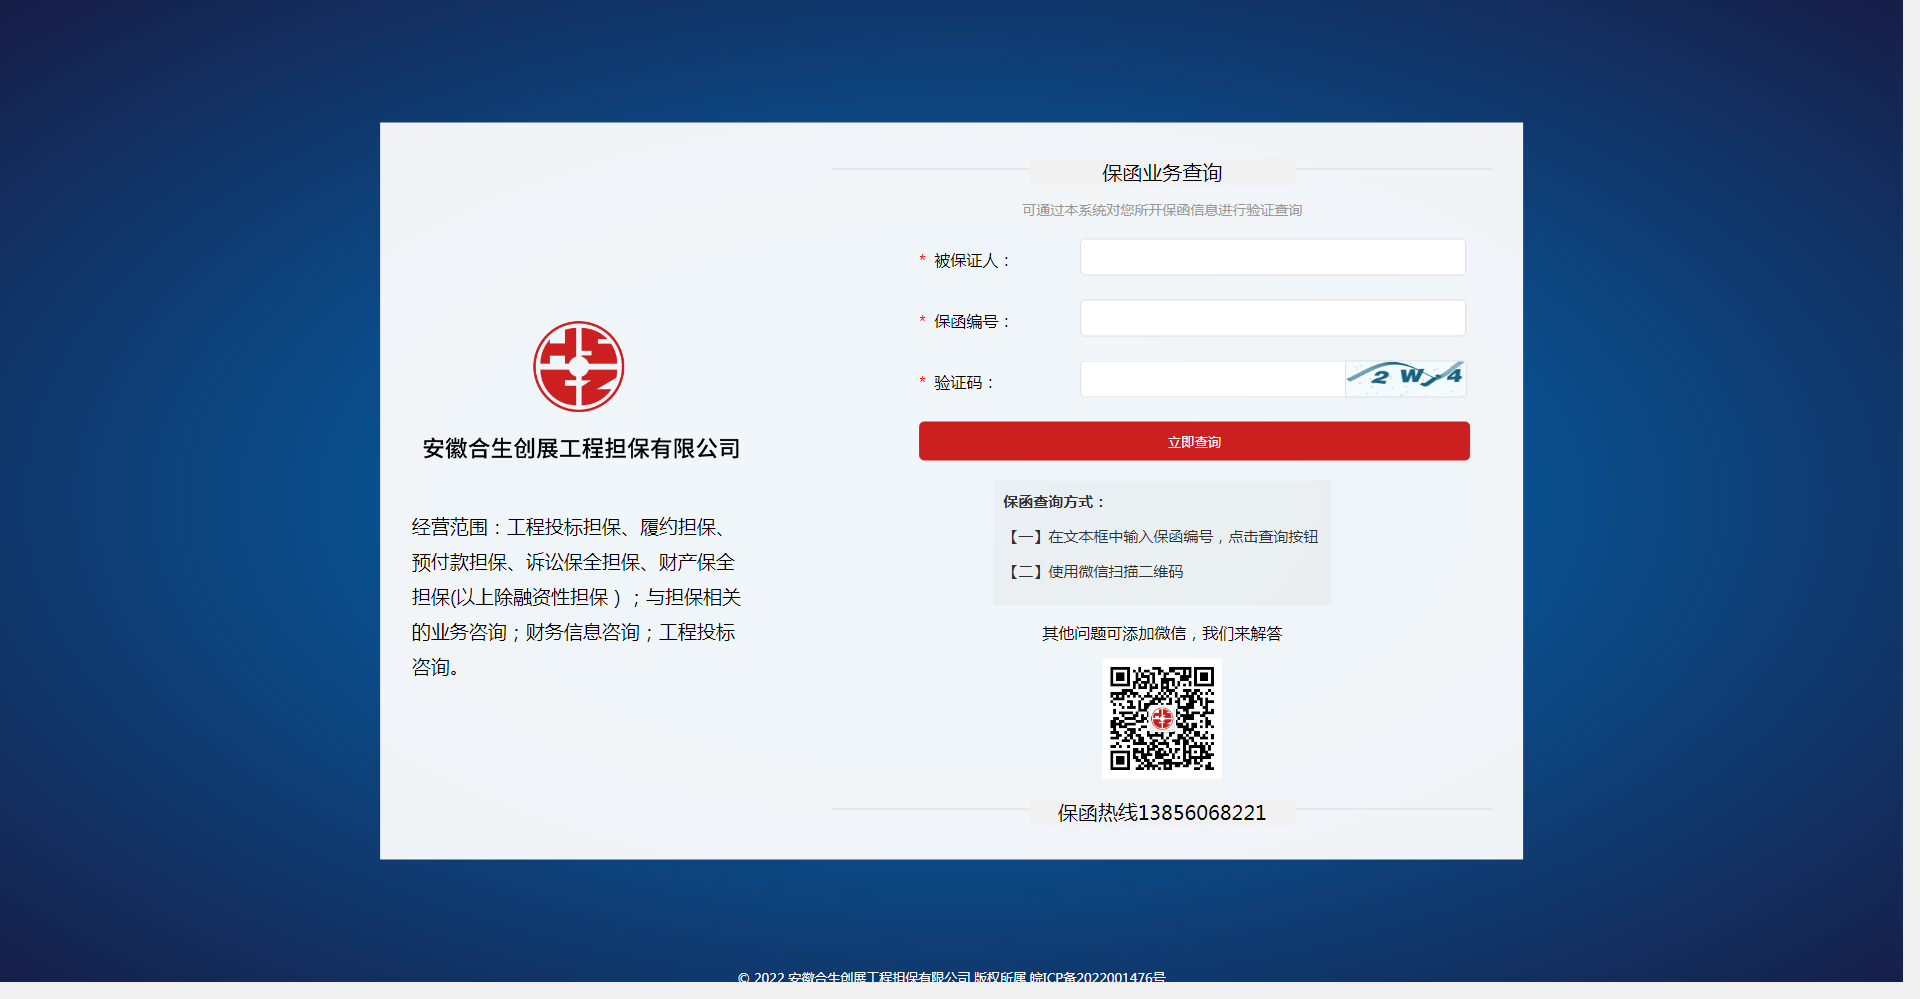The height and width of the screenshot is (999, 1920).
Task: Click the 其他问题可添加微信 text
Action: tap(1162, 633)
